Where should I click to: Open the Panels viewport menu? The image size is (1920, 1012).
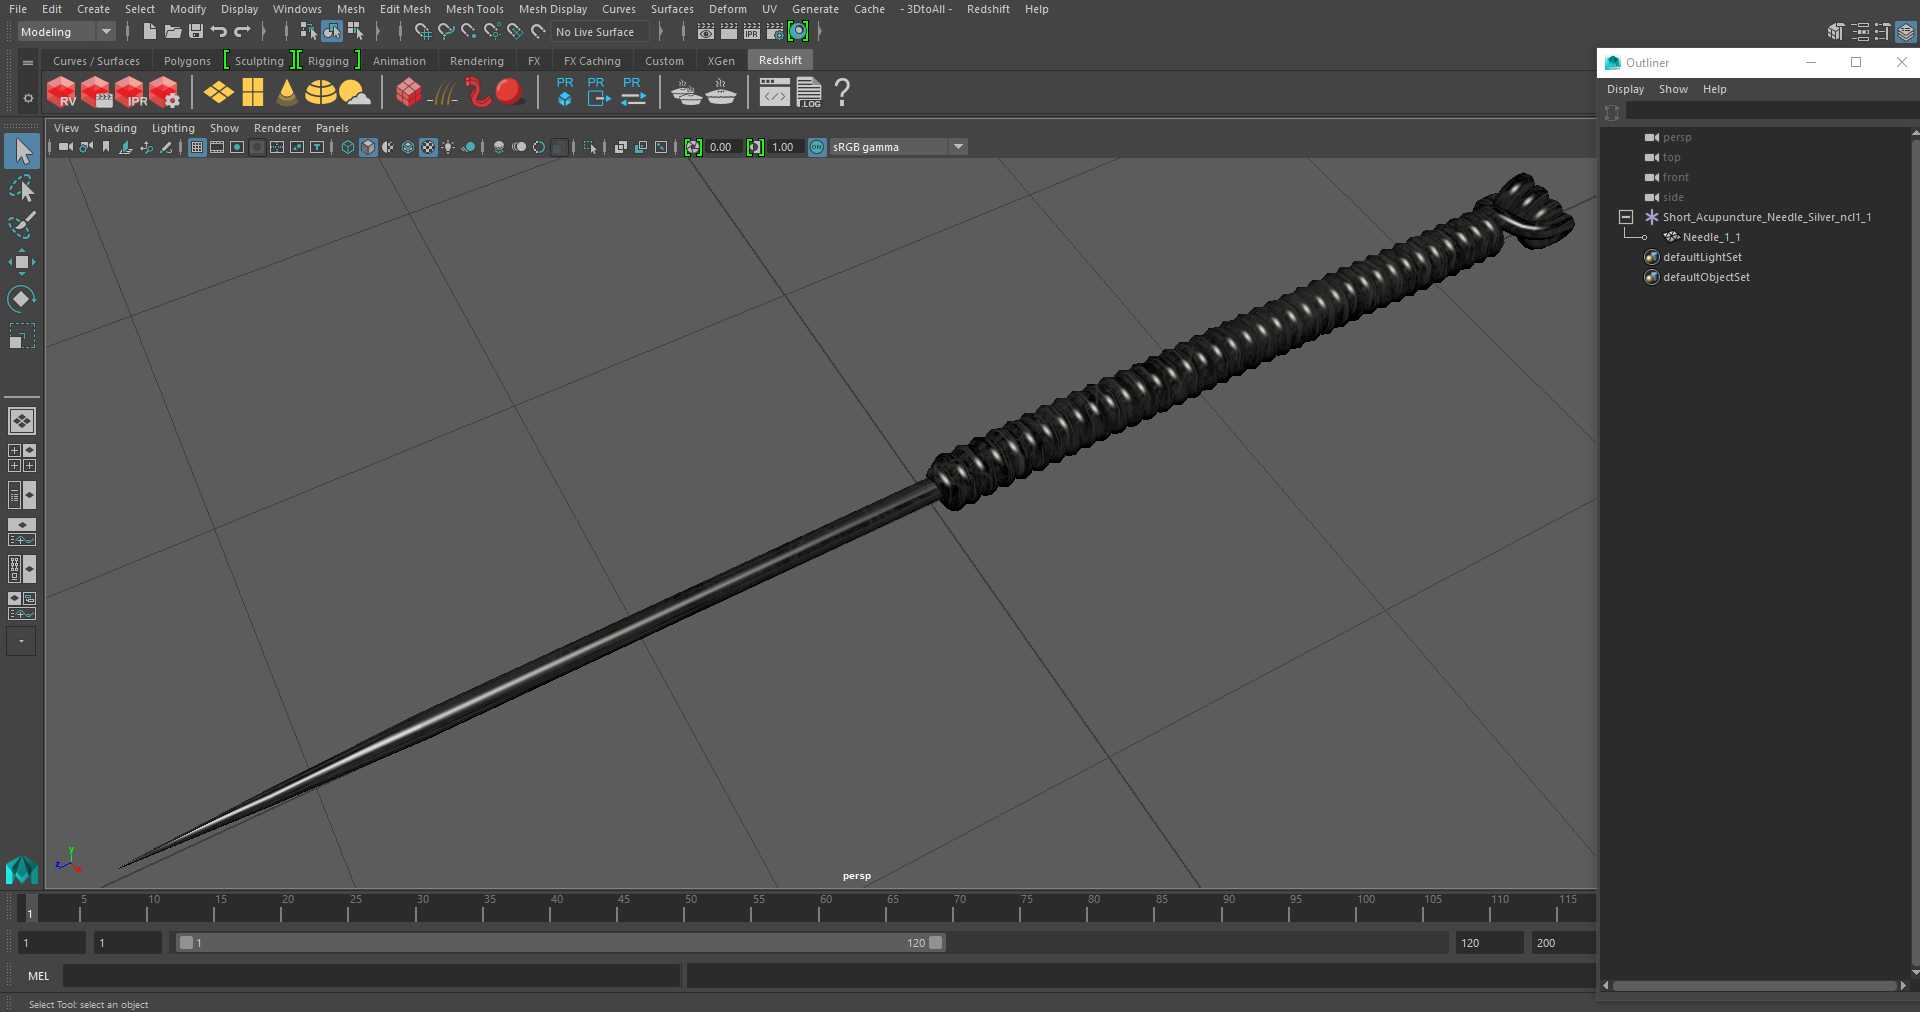click(332, 128)
